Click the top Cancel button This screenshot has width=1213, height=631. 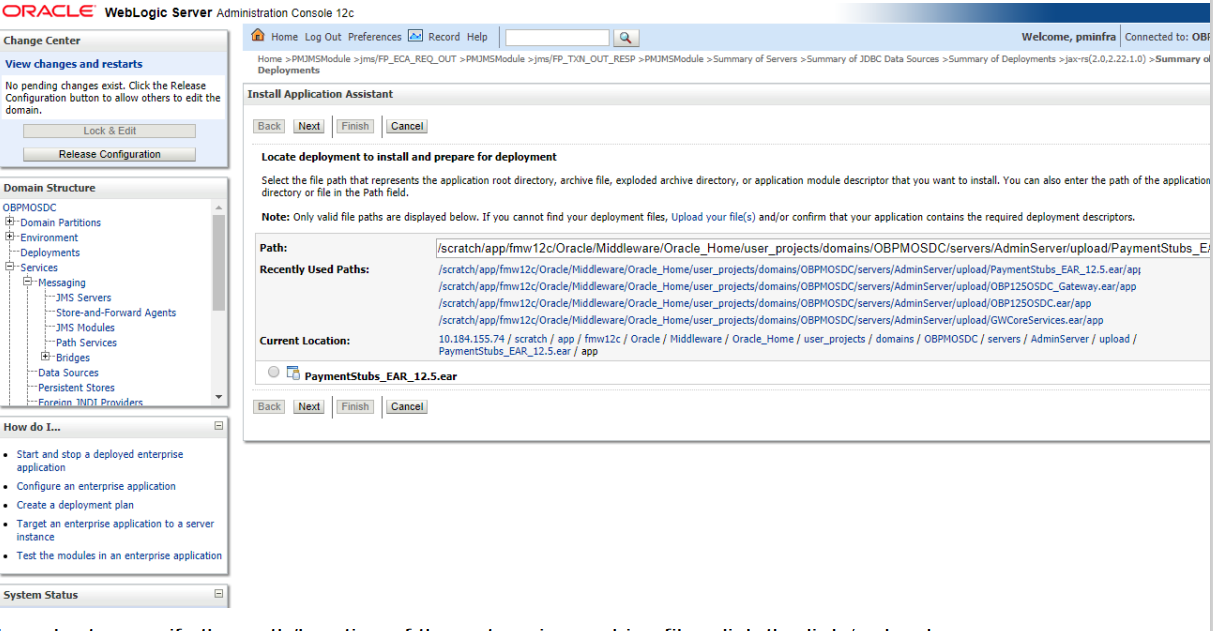pos(406,126)
